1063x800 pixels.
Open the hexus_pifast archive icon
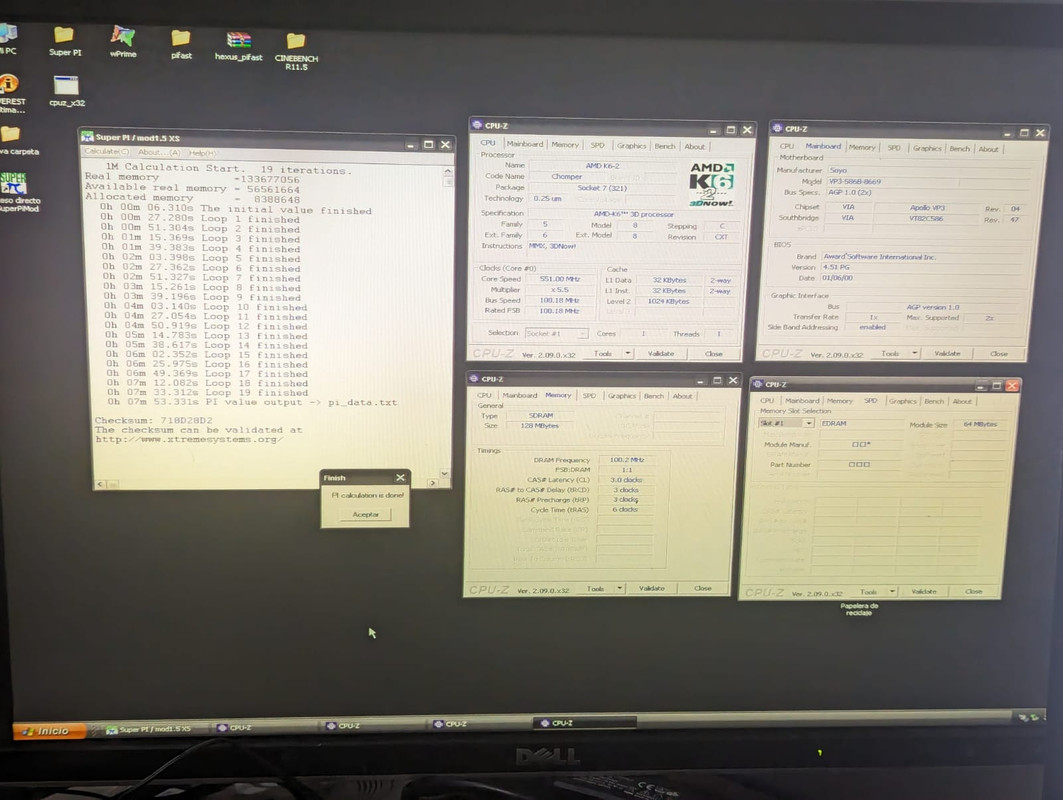tap(239, 46)
